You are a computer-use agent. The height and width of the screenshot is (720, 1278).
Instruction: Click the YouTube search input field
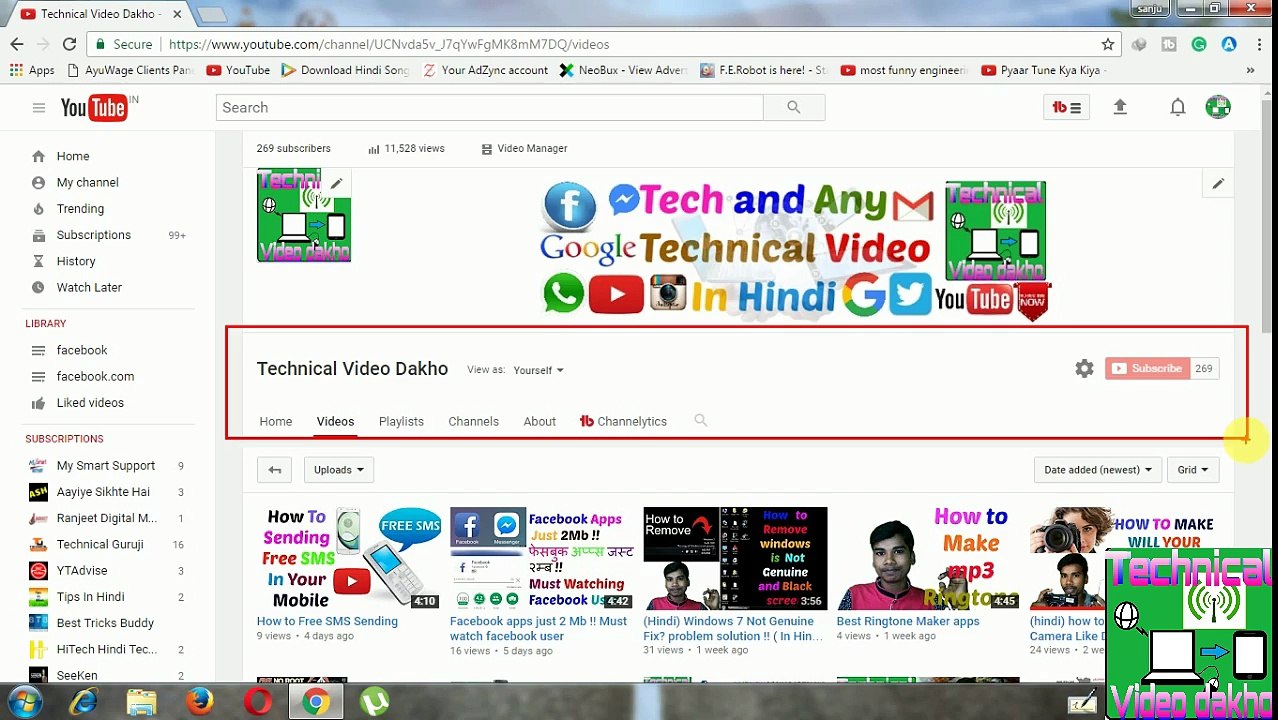[489, 107]
